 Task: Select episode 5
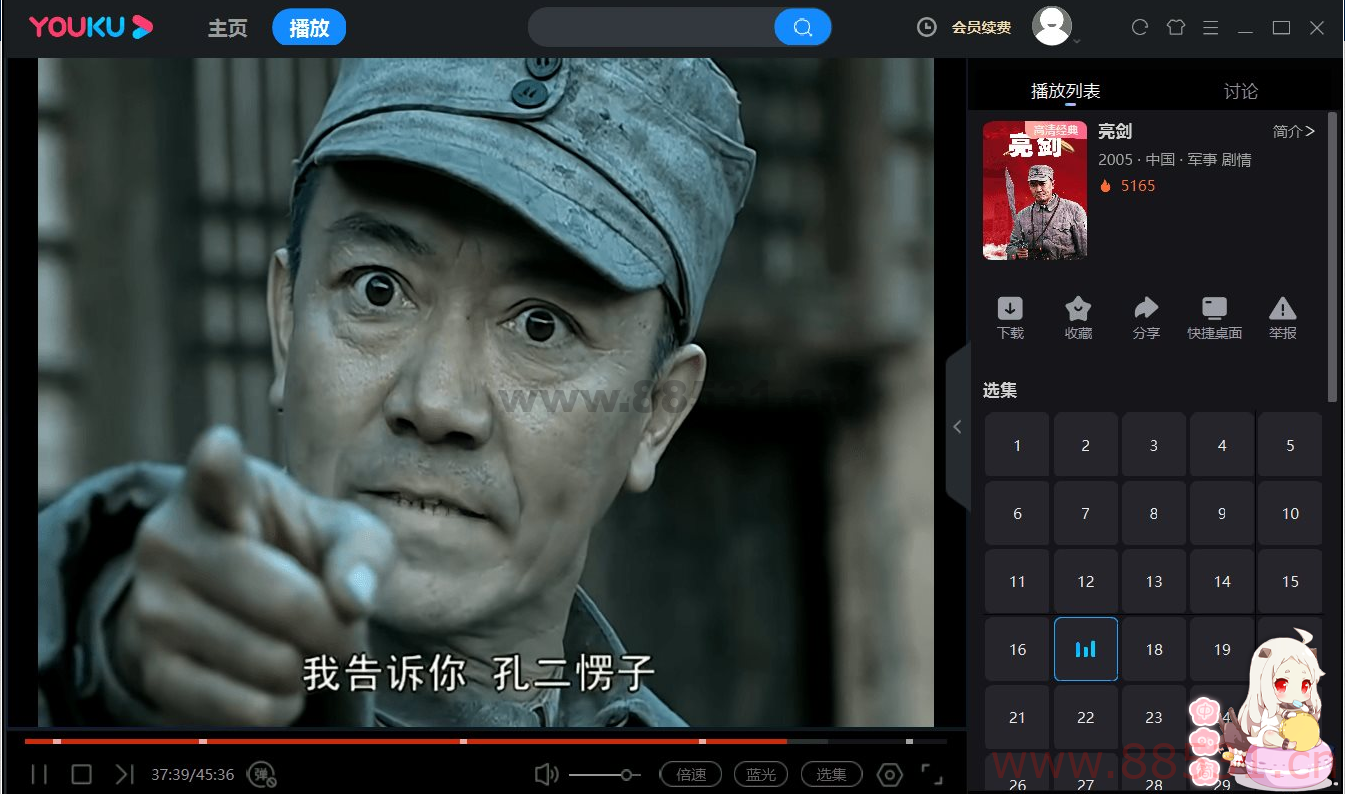pyautogui.click(x=1290, y=445)
